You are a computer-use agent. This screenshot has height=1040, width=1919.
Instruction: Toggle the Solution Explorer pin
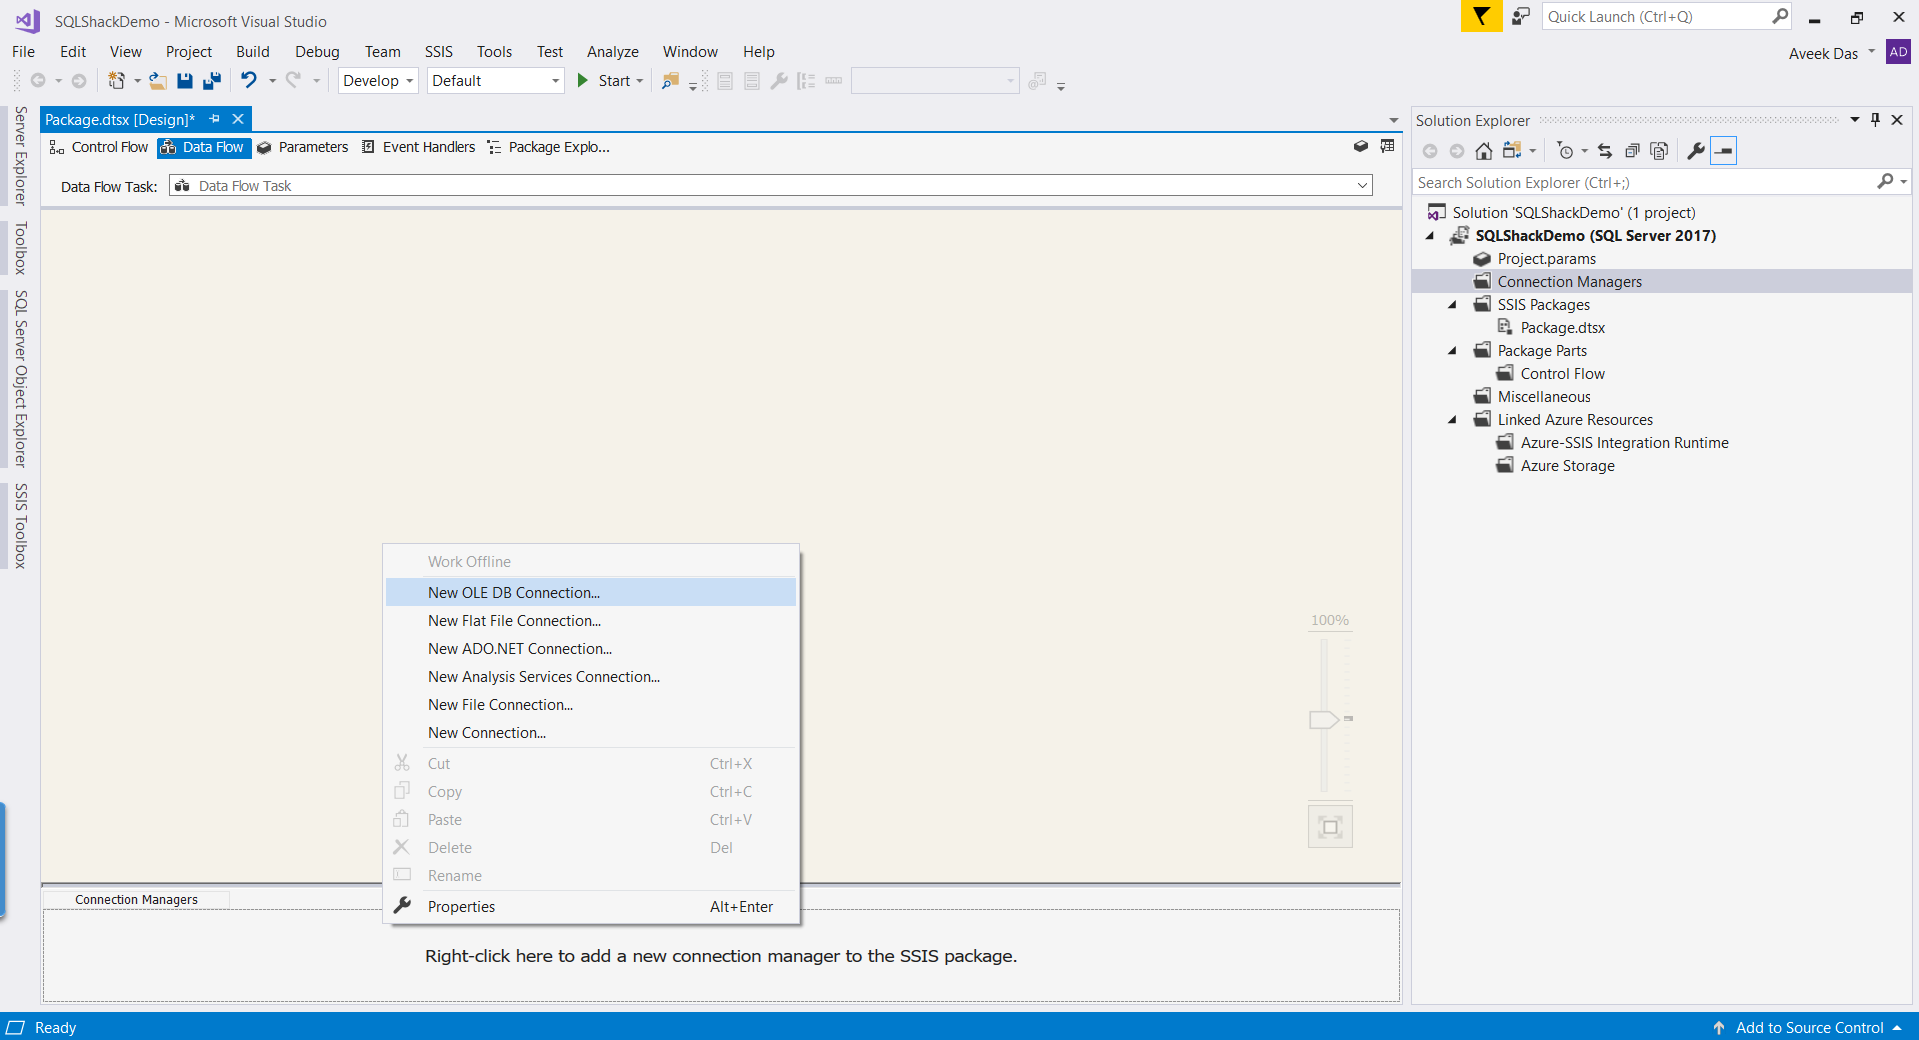[1876, 120]
